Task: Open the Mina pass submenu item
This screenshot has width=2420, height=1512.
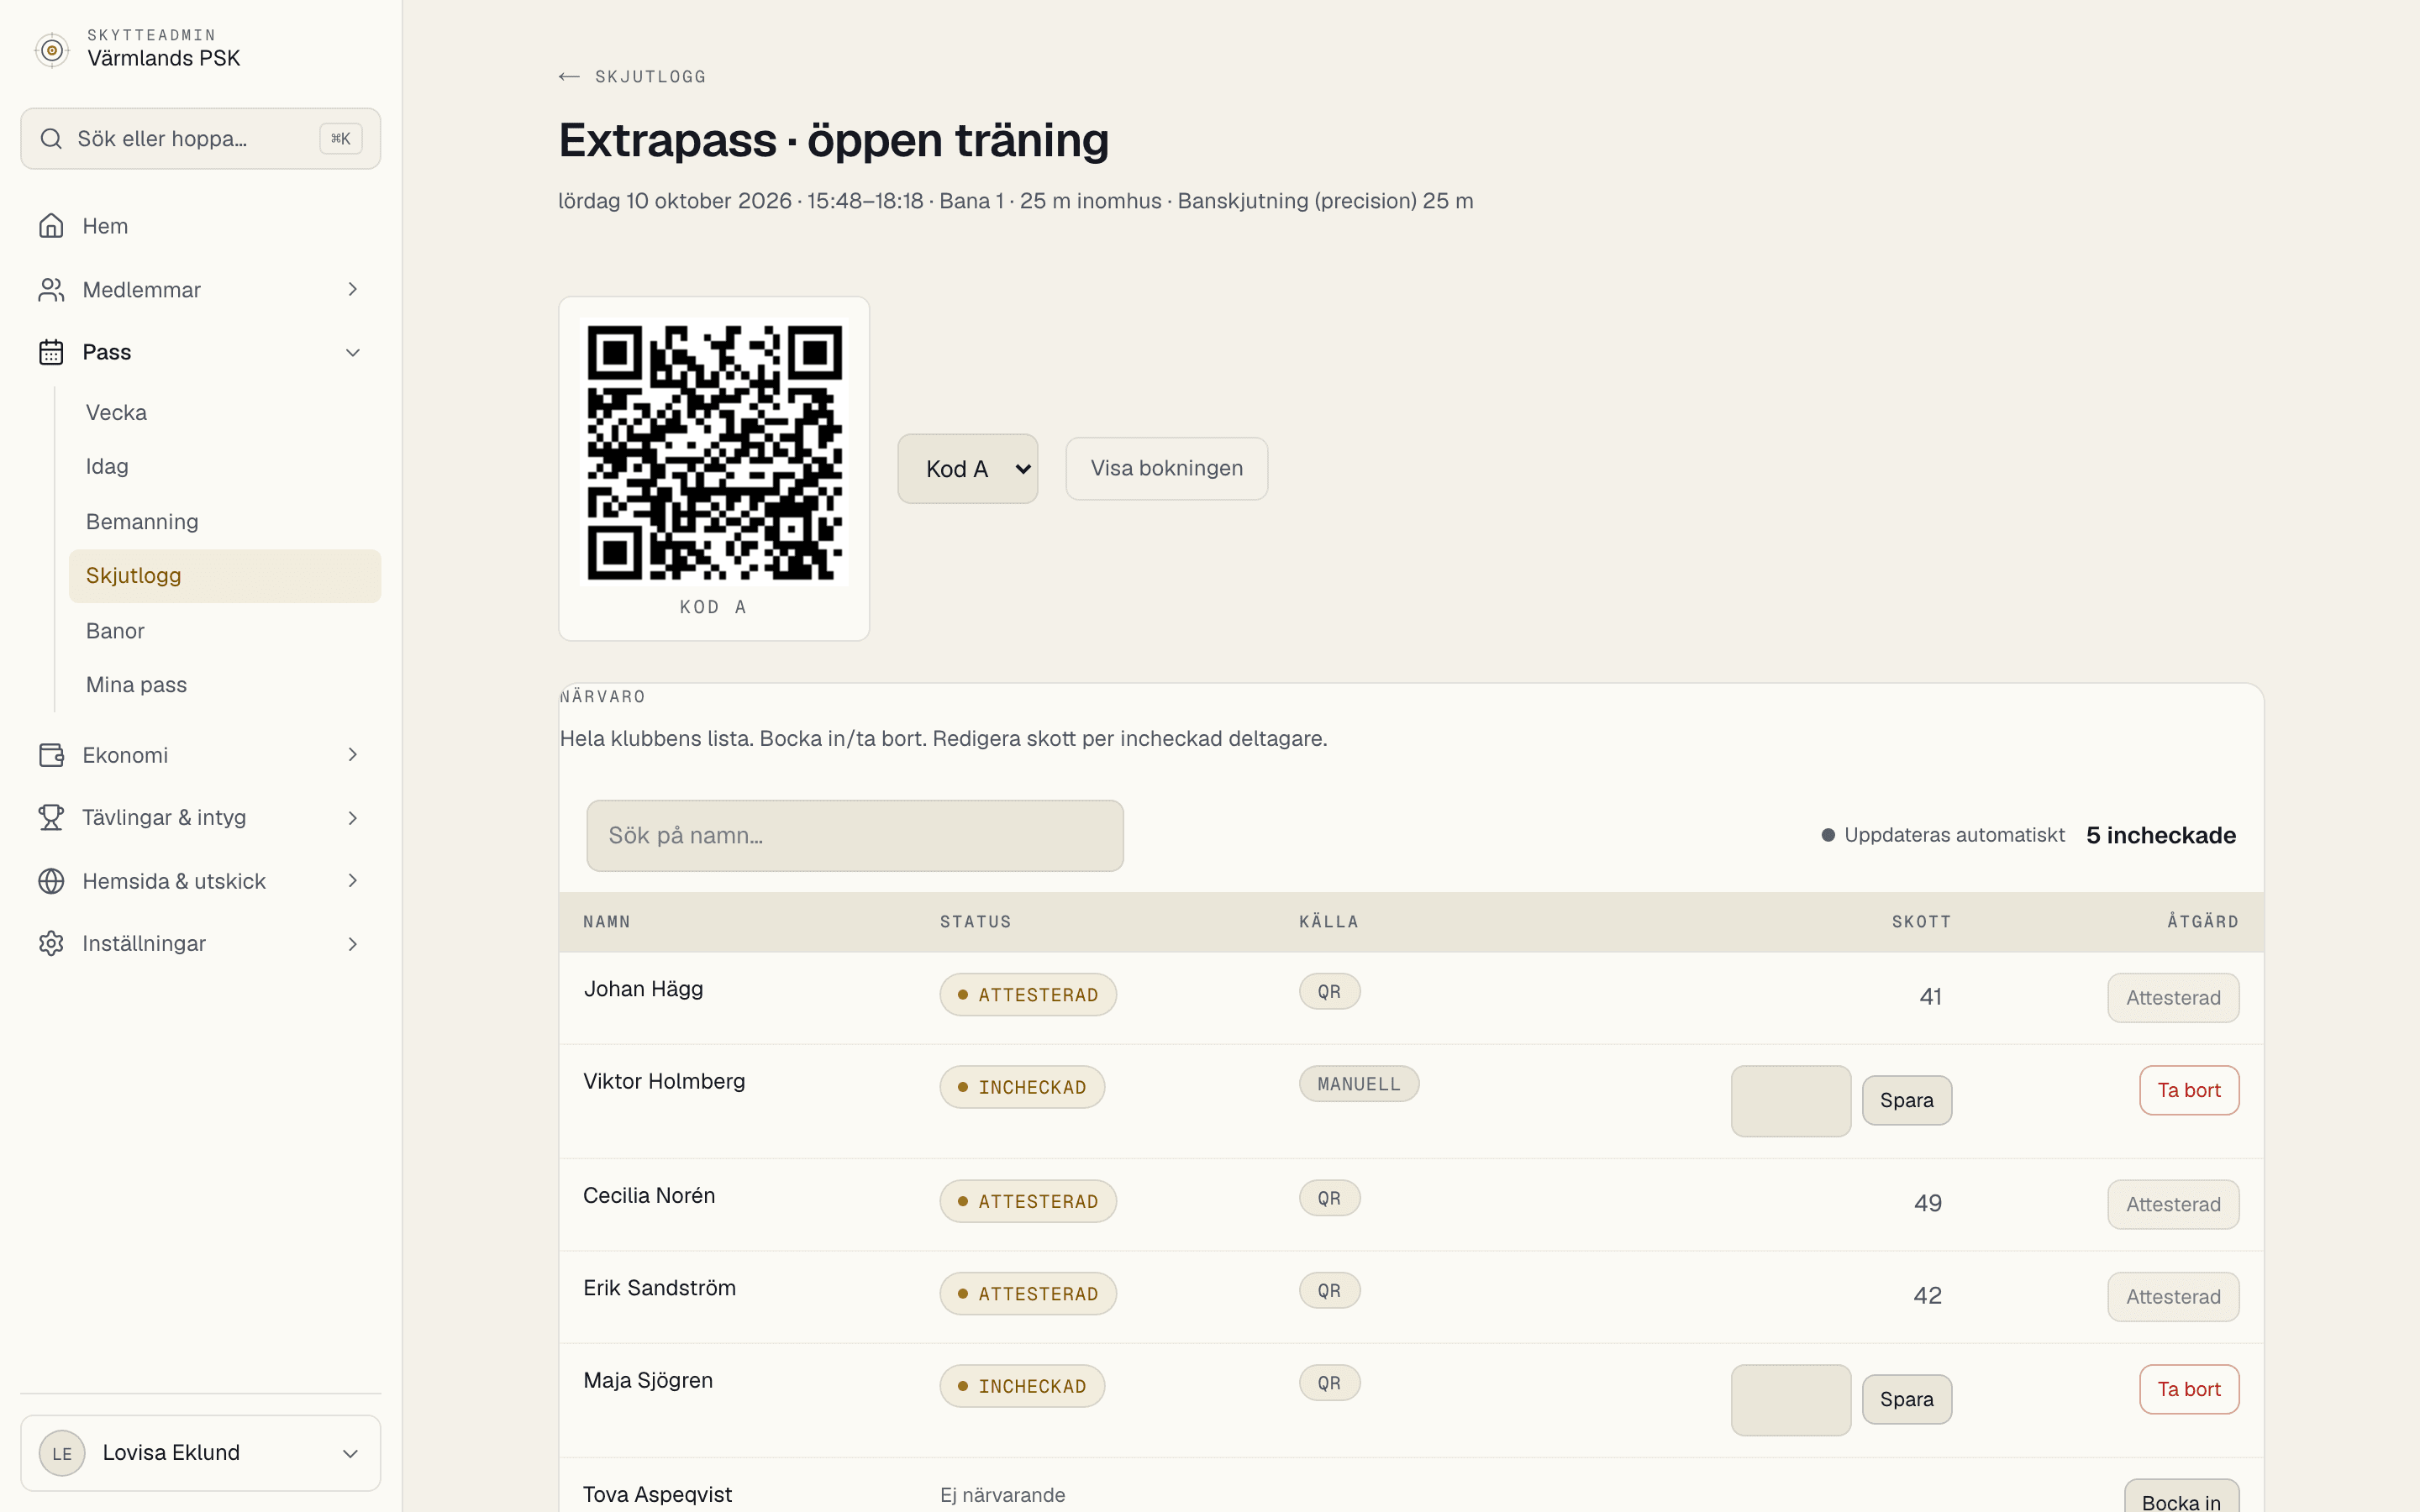Action: pos(224,685)
